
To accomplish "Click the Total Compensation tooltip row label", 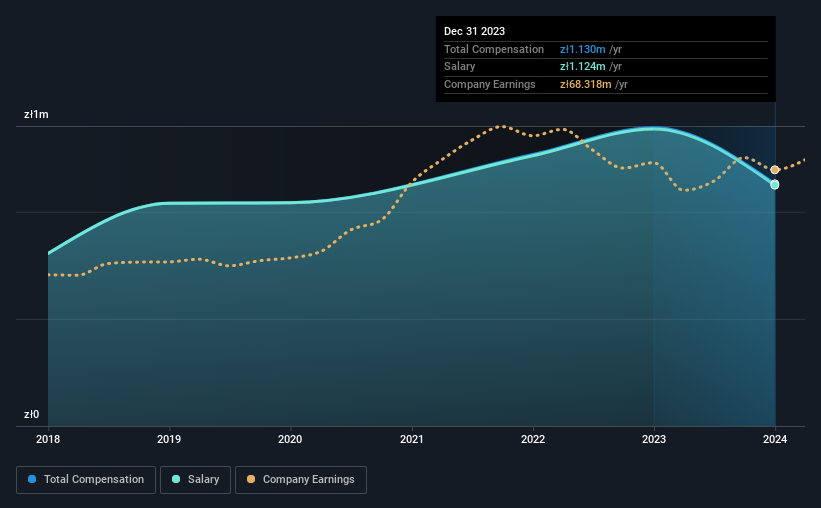I will tap(494, 49).
